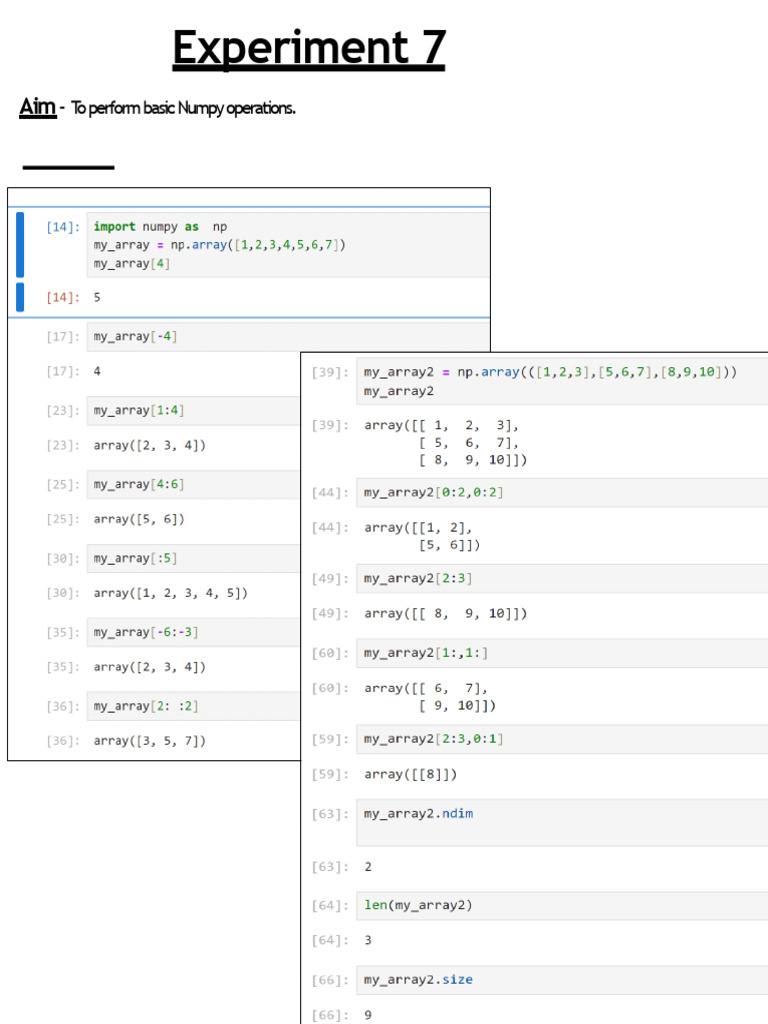Click into the my_array2.ndim code cell
Viewport: 768px width, 1024px height.
click(562, 823)
